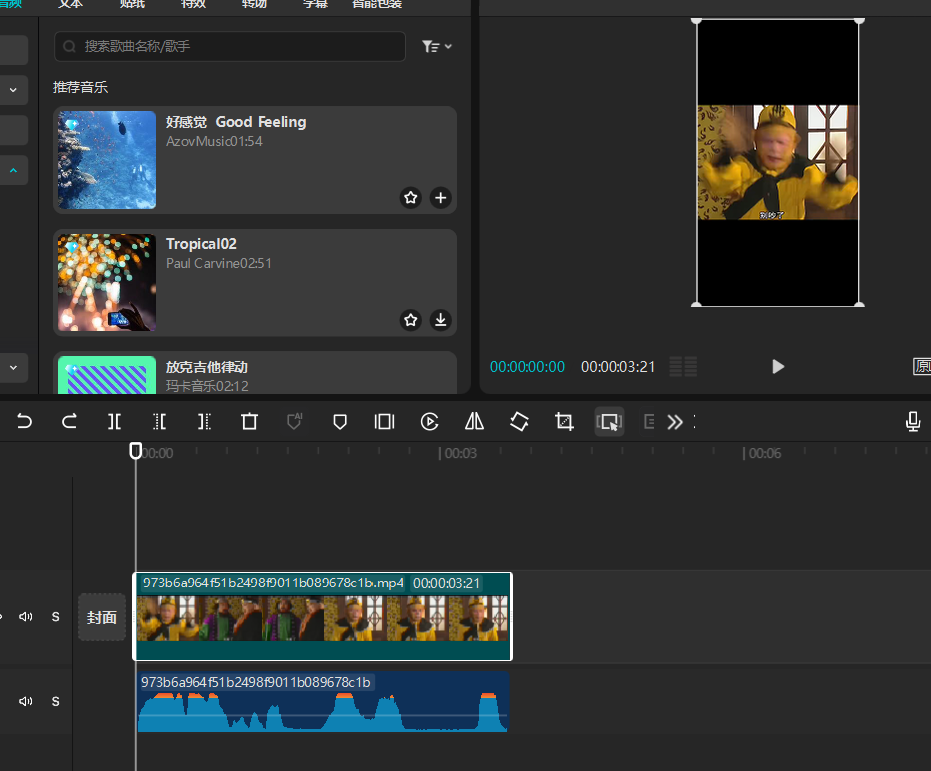Open the 智能包装 tab
Image resolution: width=931 pixels, height=771 pixels.
pyautogui.click(x=377, y=4)
